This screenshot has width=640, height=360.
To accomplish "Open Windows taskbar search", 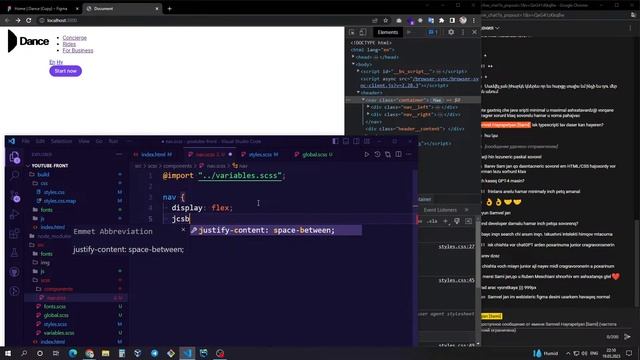I will pyautogui.click(x=24, y=353).
